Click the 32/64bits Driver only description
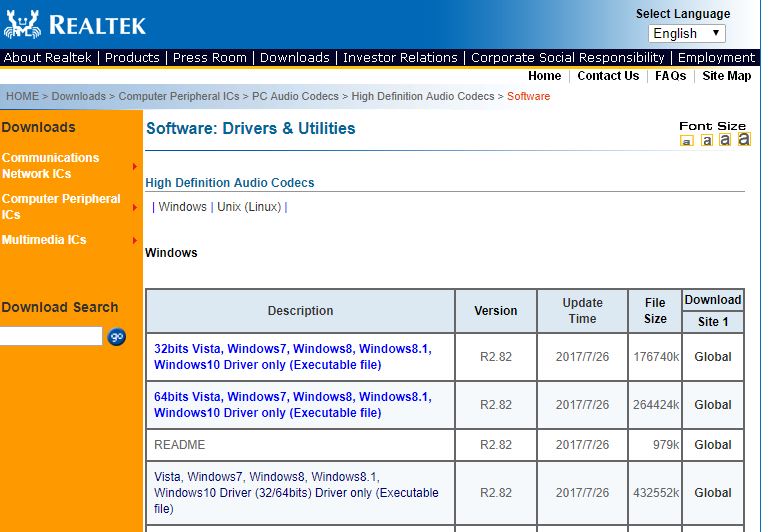The image size is (780, 532). pos(296,493)
